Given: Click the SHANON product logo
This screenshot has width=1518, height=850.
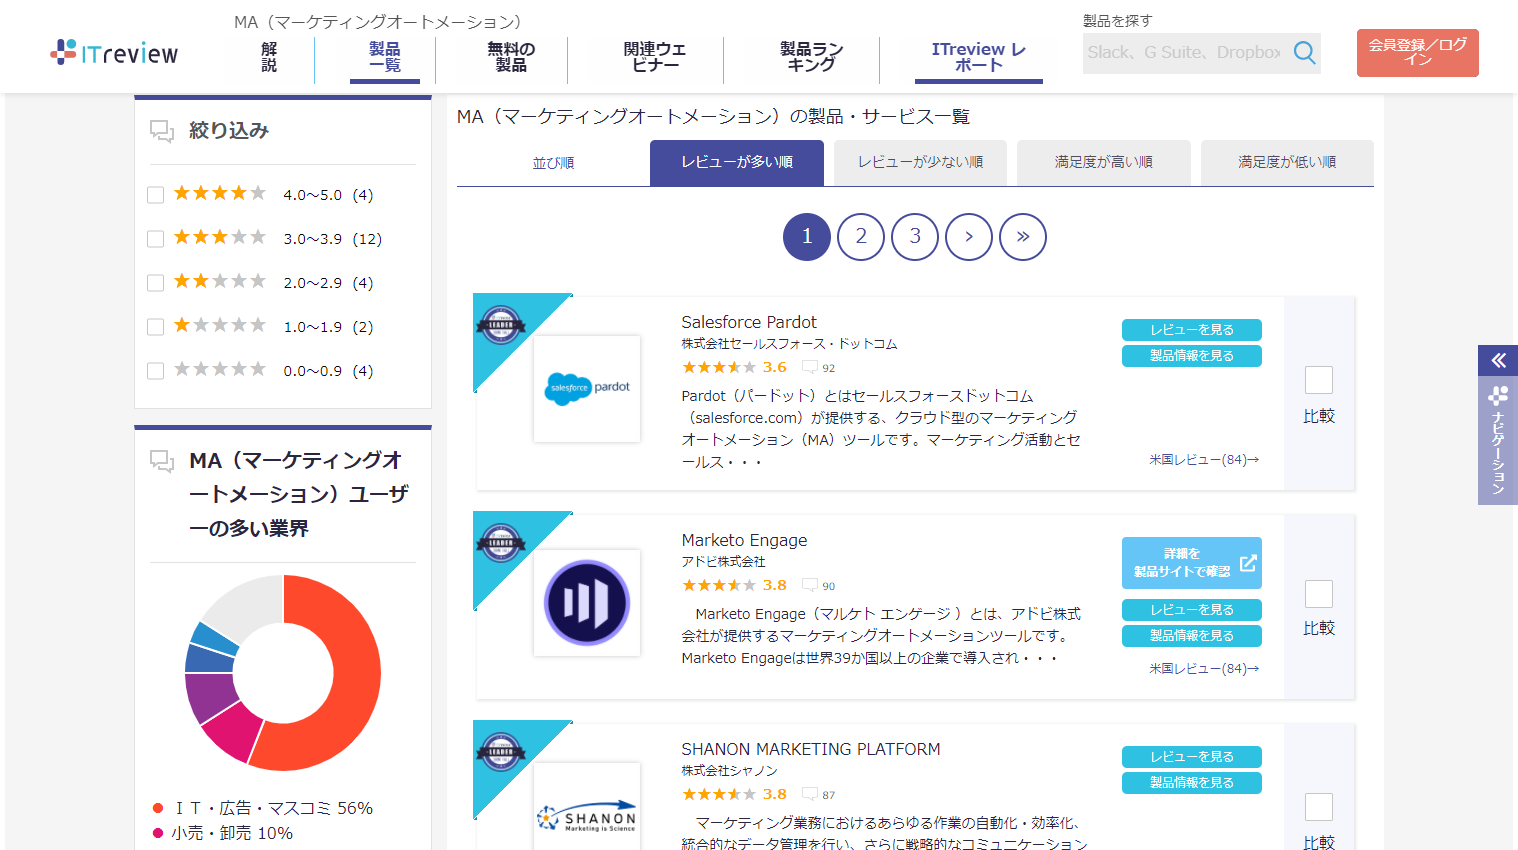Looking at the screenshot, I should [587, 808].
